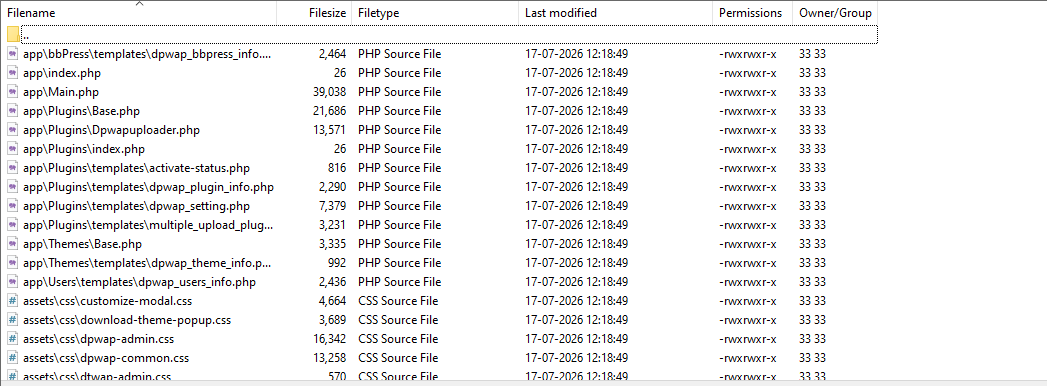Click the PHP icon of dpwap_setting.php

click(13, 206)
